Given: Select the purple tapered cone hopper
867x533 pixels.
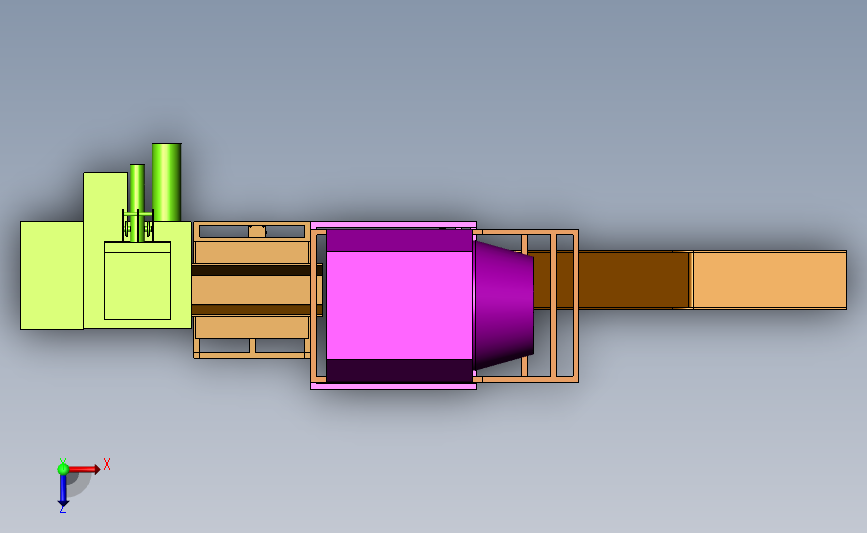Looking at the screenshot, I should click(x=503, y=305).
